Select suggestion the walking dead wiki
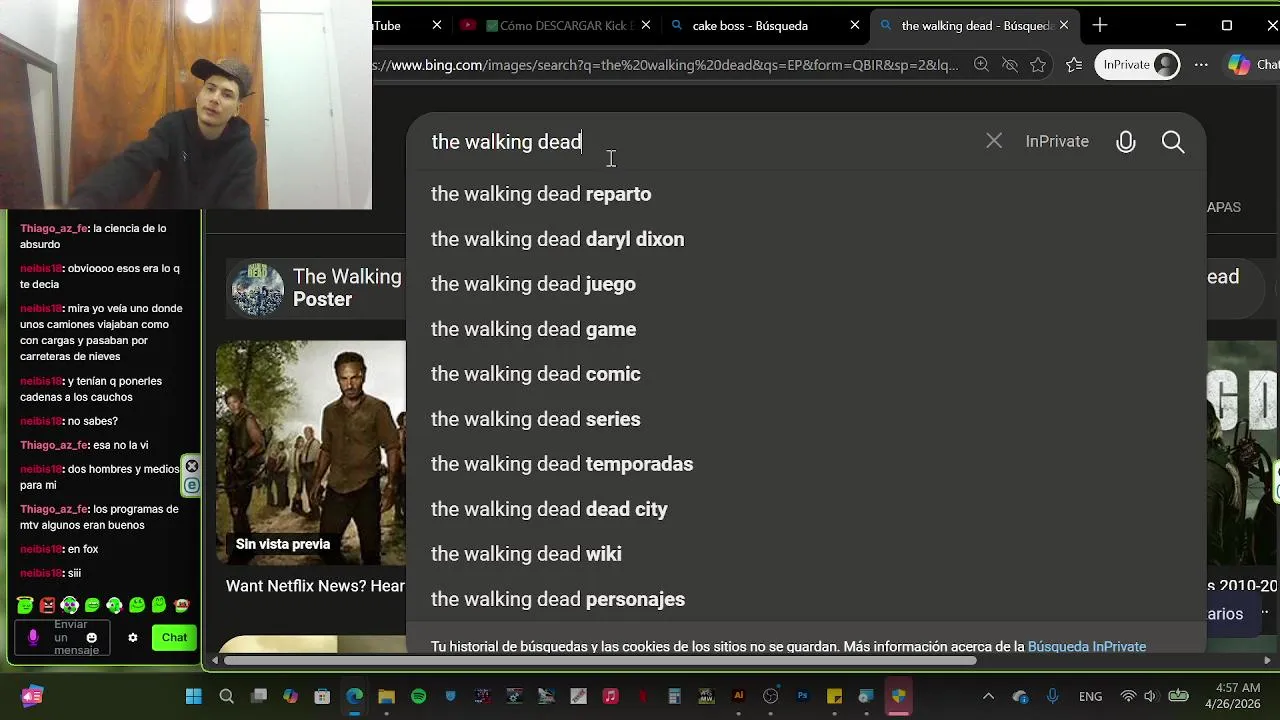This screenshot has width=1280, height=720. pos(806,554)
